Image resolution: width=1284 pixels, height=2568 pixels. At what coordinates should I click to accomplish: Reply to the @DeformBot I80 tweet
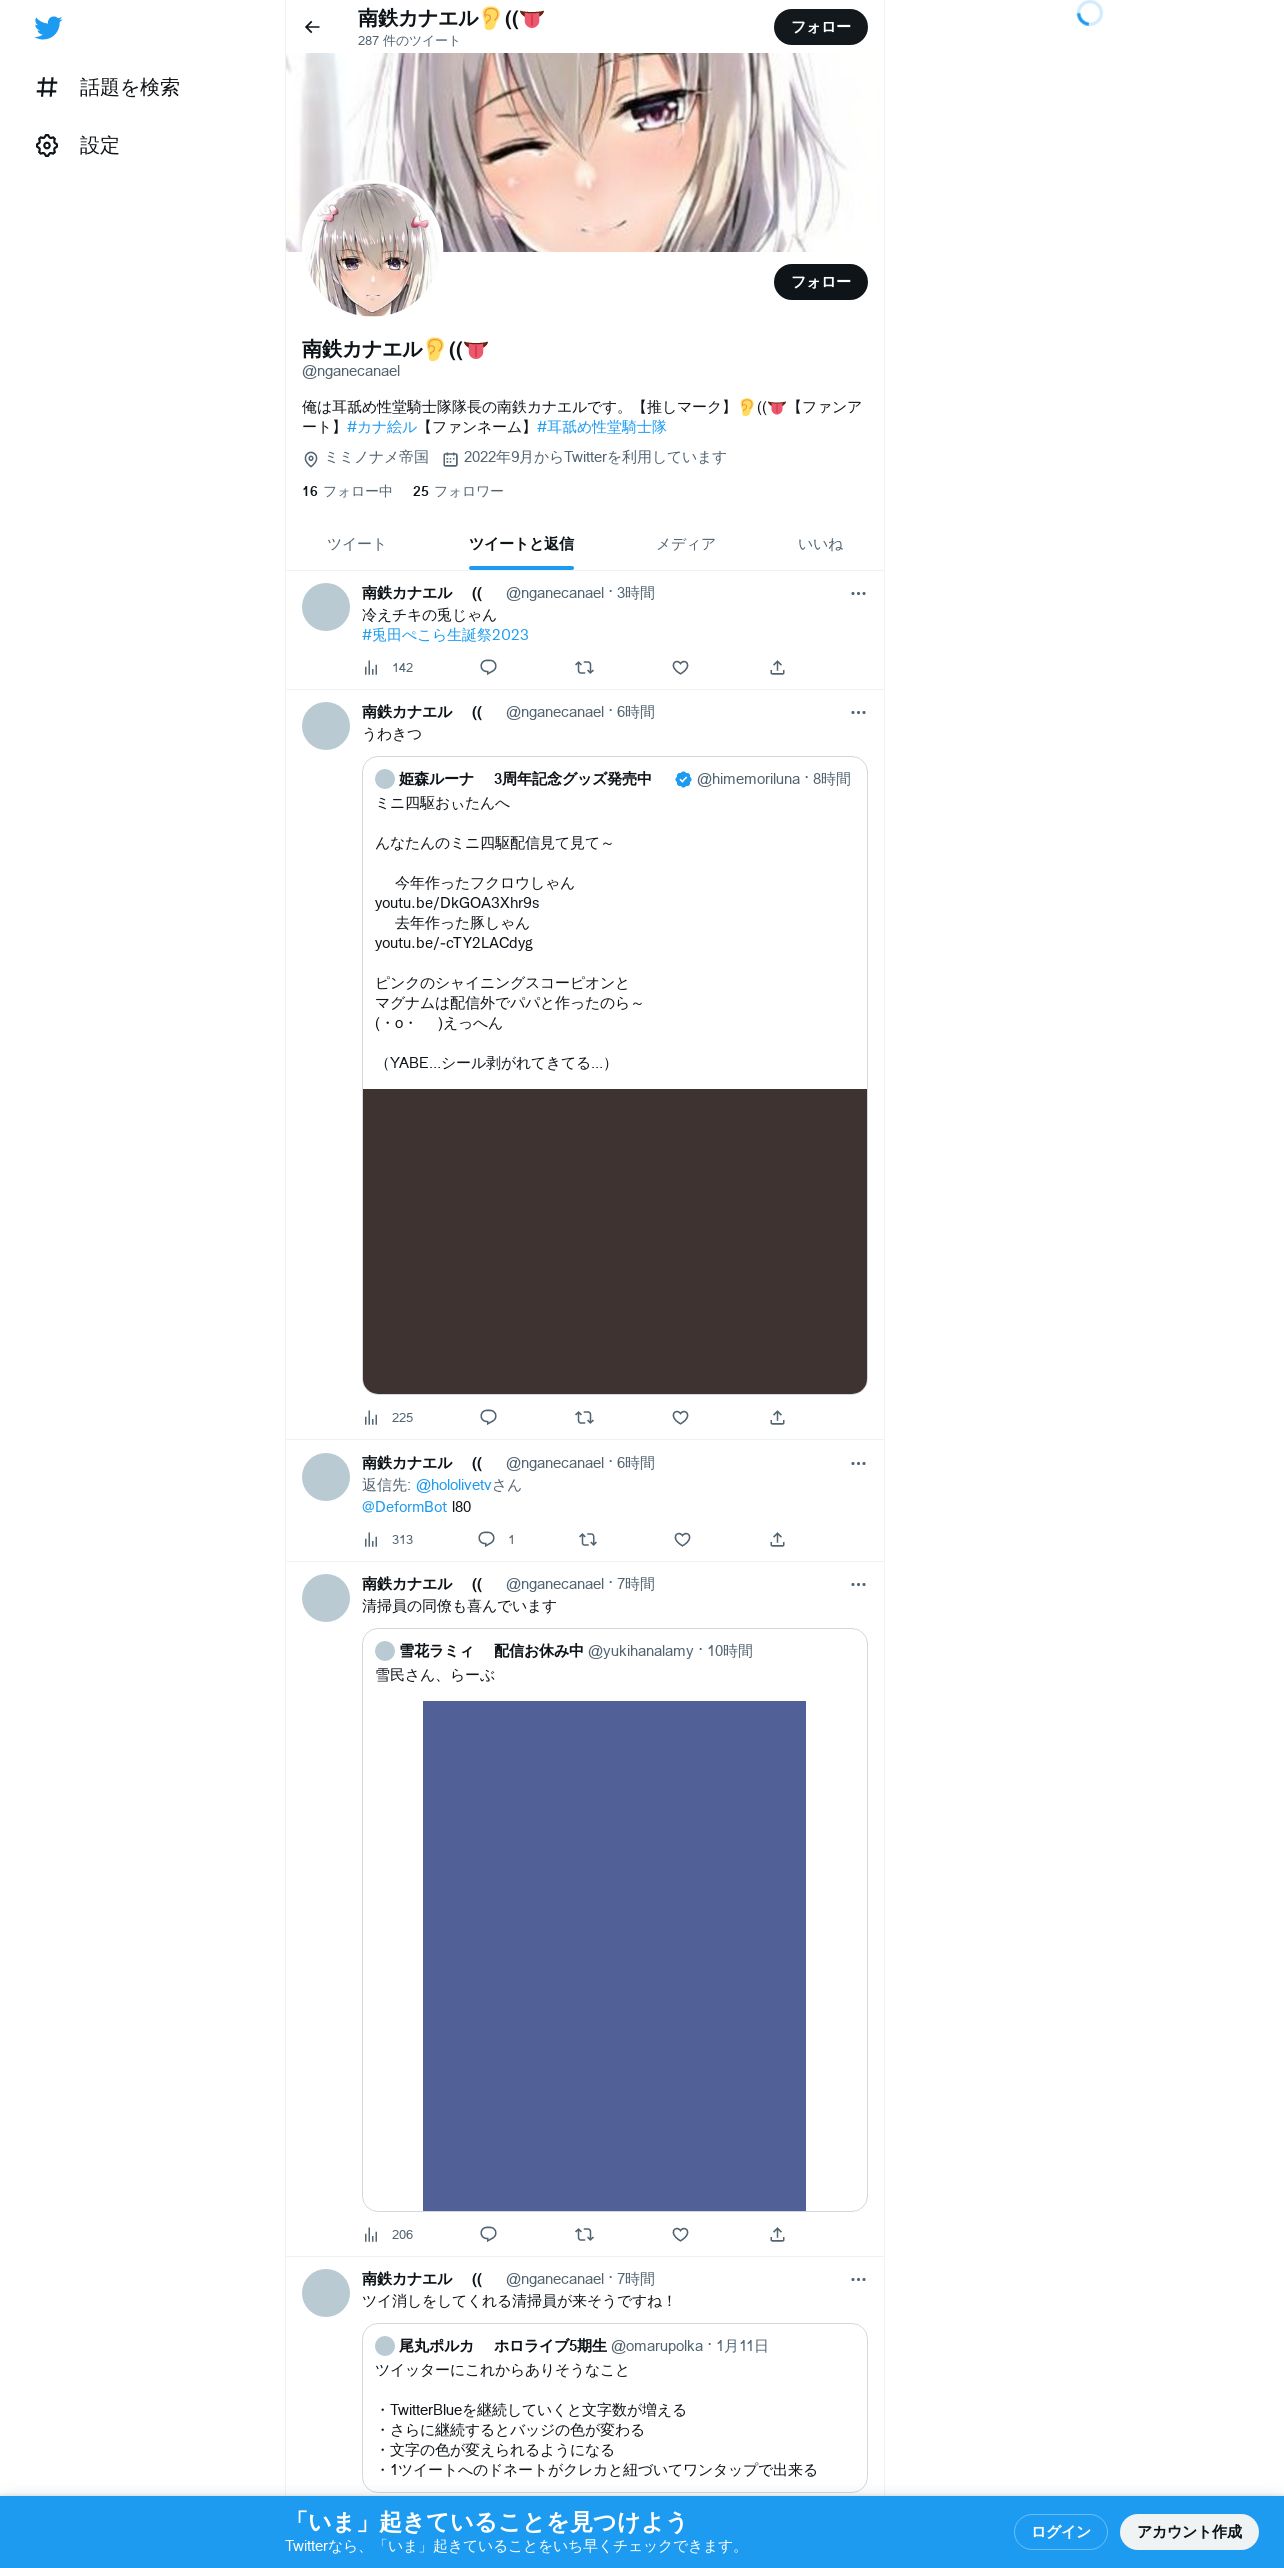click(487, 1539)
